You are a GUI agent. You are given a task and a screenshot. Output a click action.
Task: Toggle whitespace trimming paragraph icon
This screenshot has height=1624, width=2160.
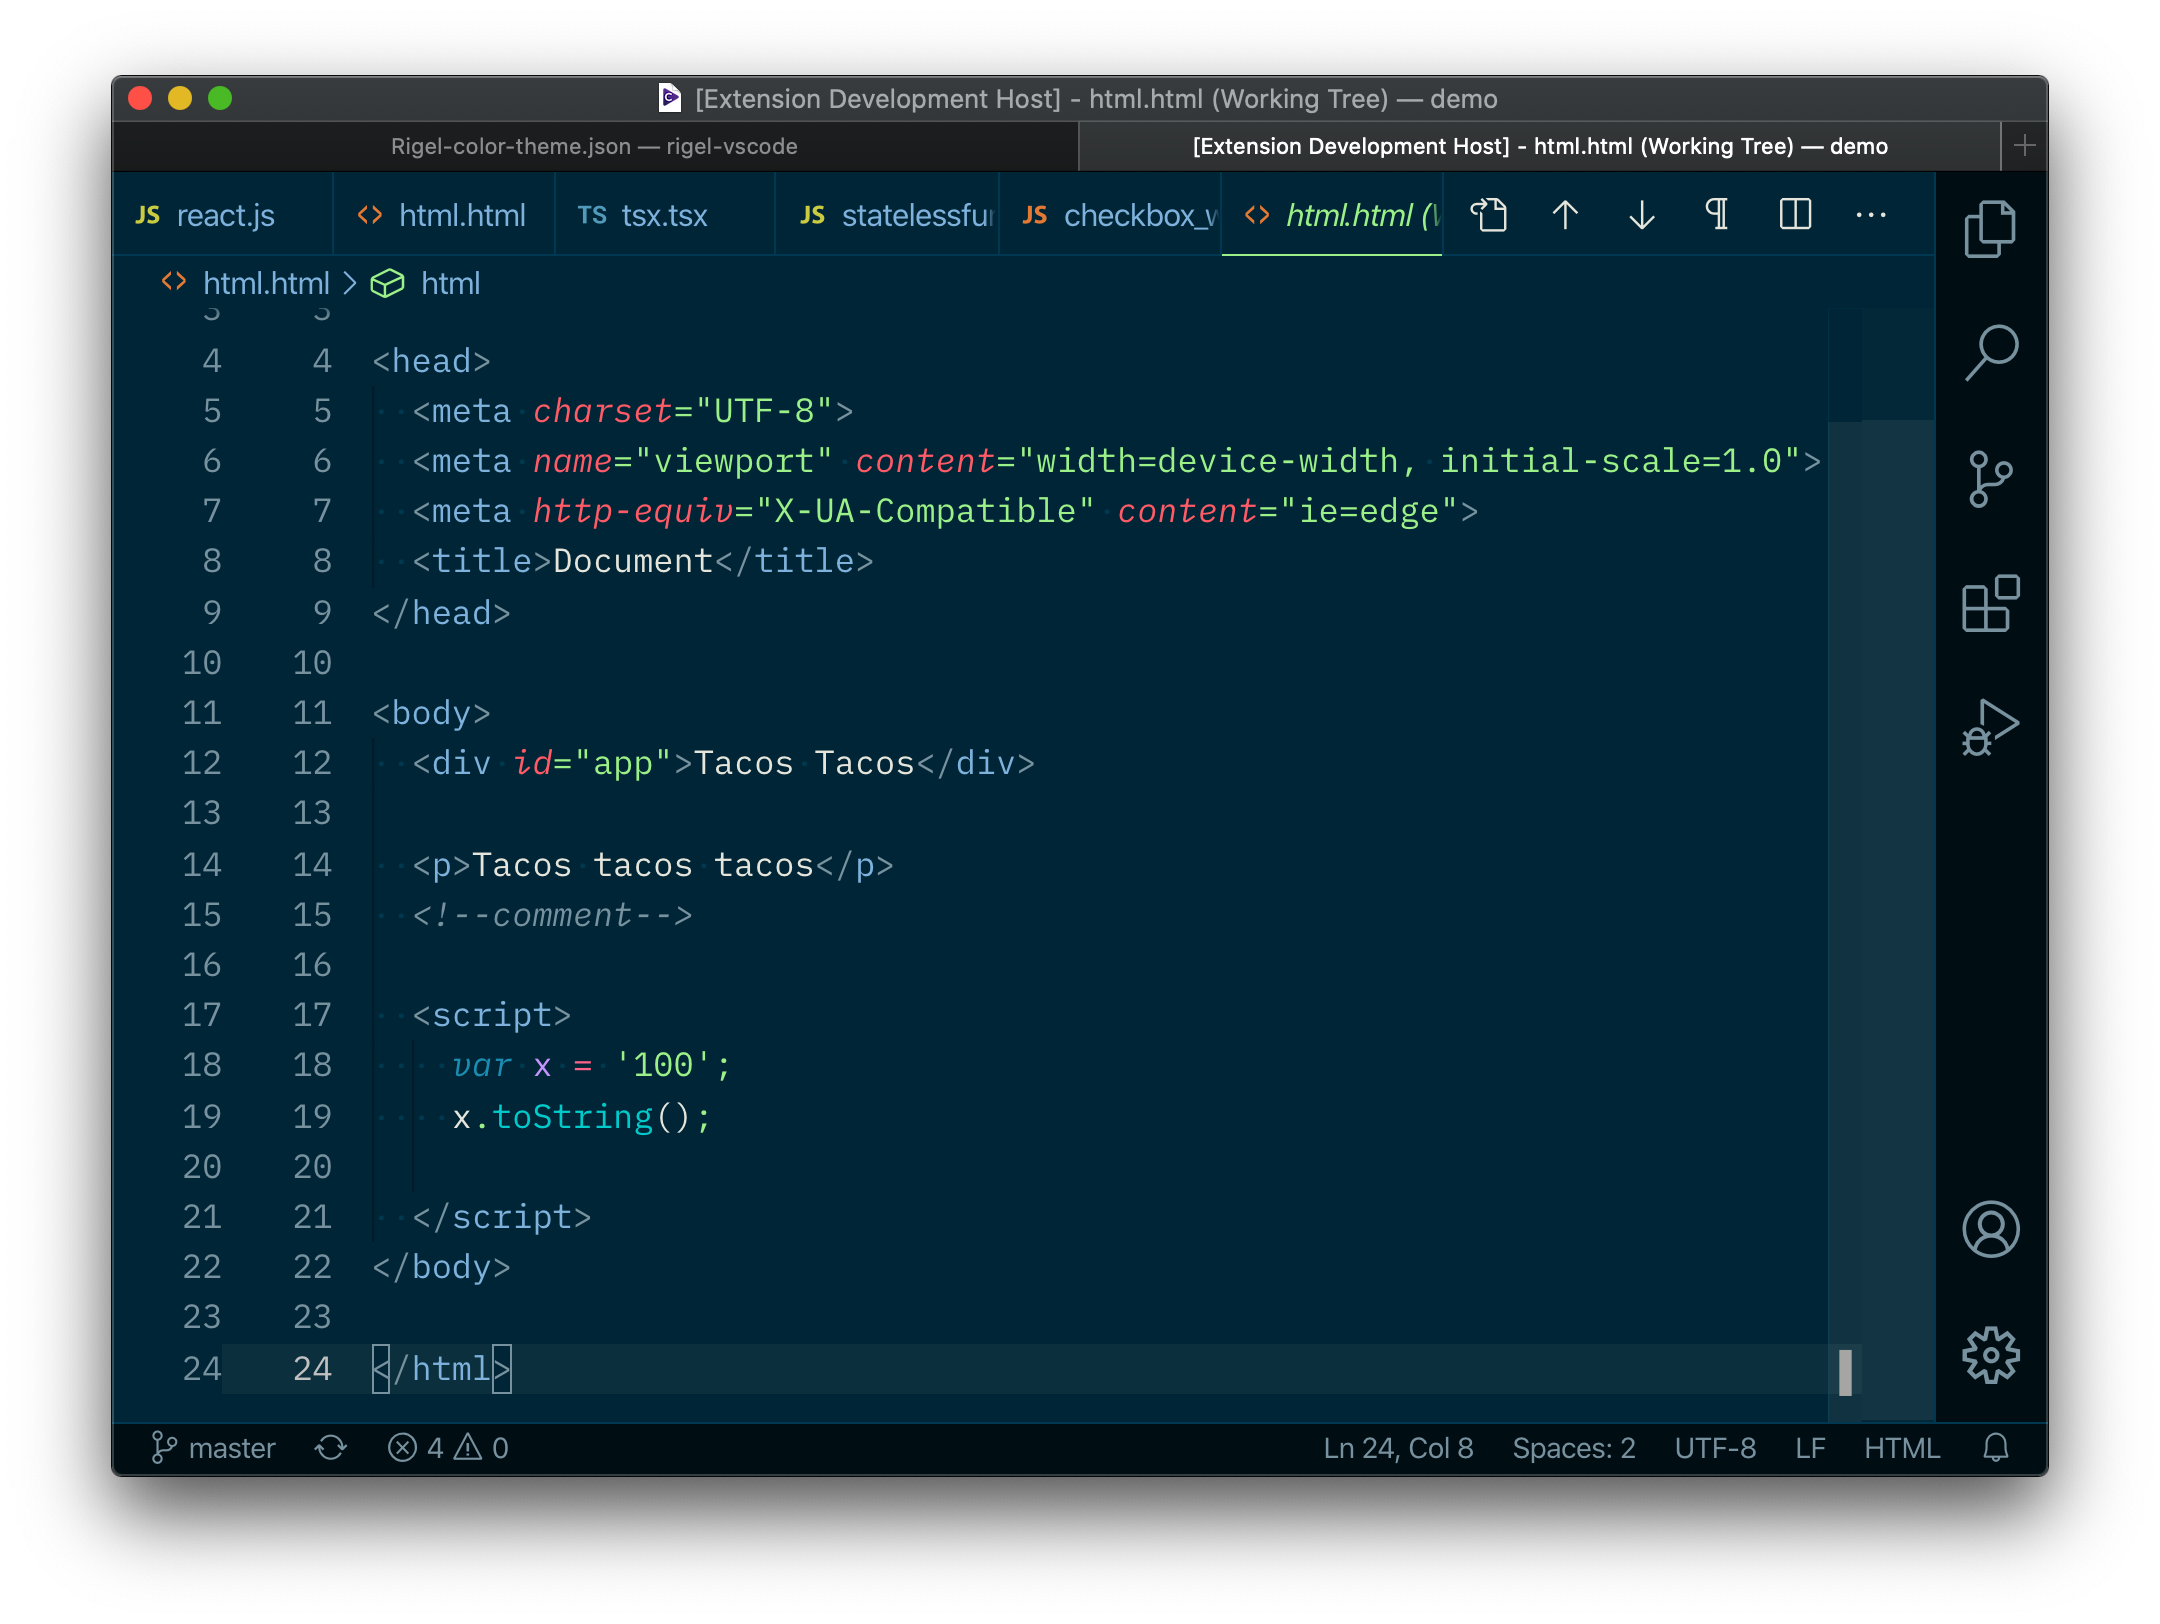(x=1717, y=215)
